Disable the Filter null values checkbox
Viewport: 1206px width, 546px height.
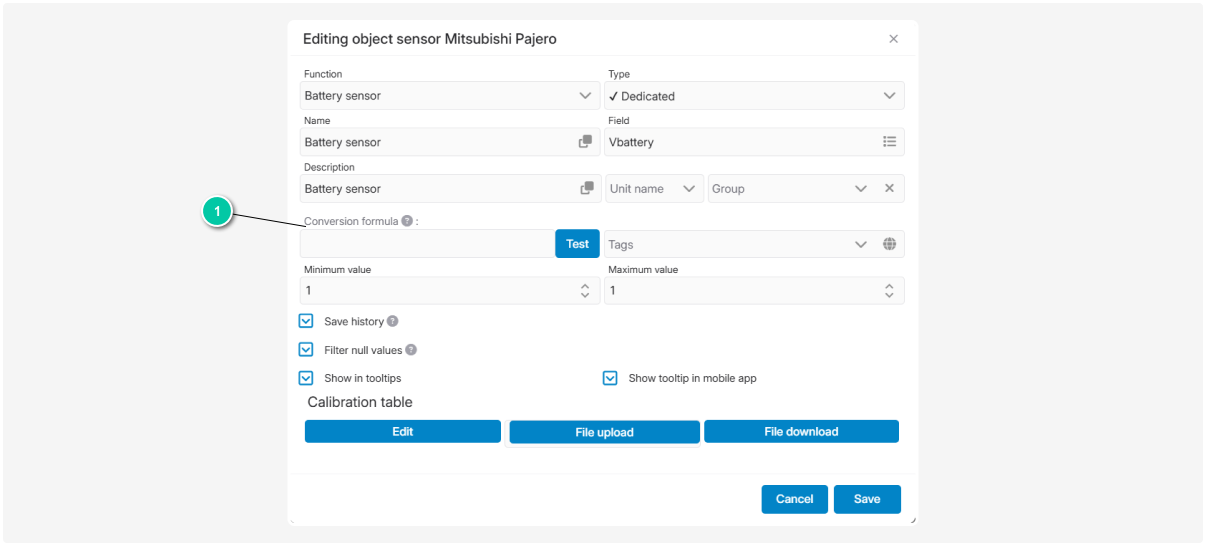pyautogui.click(x=307, y=350)
